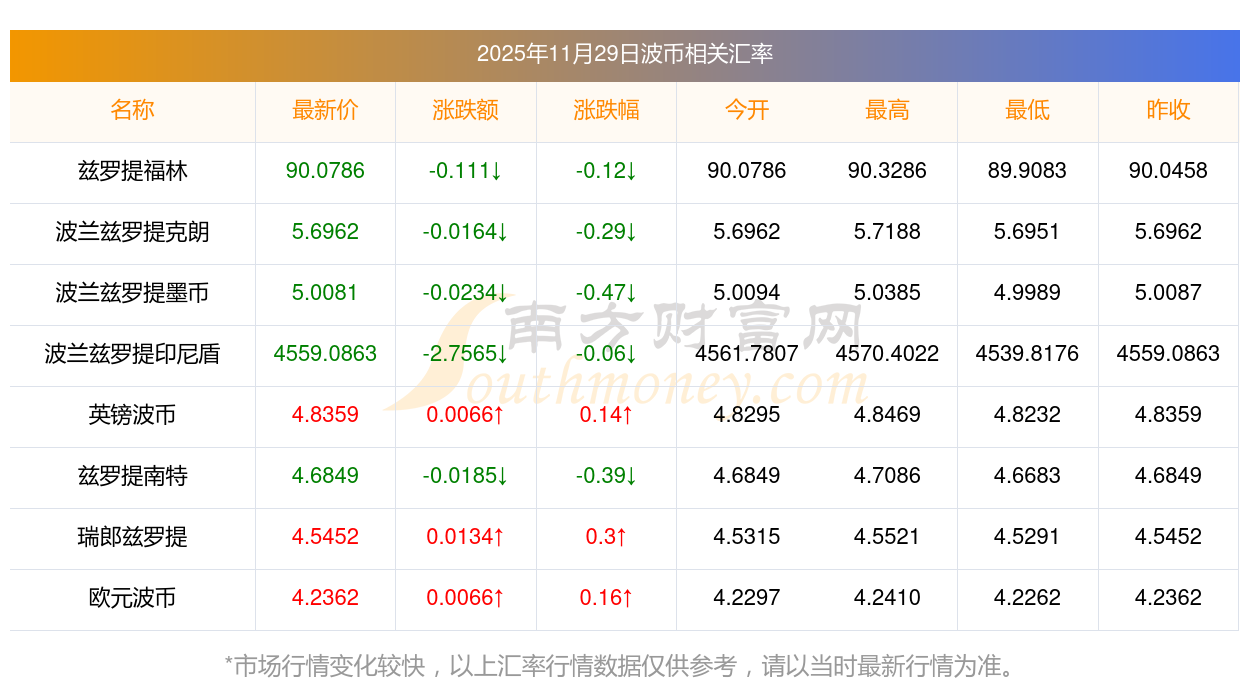Click the disclaimer text *市场行情变化较快
This screenshot has width=1250, height=697.
[x=324, y=666]
